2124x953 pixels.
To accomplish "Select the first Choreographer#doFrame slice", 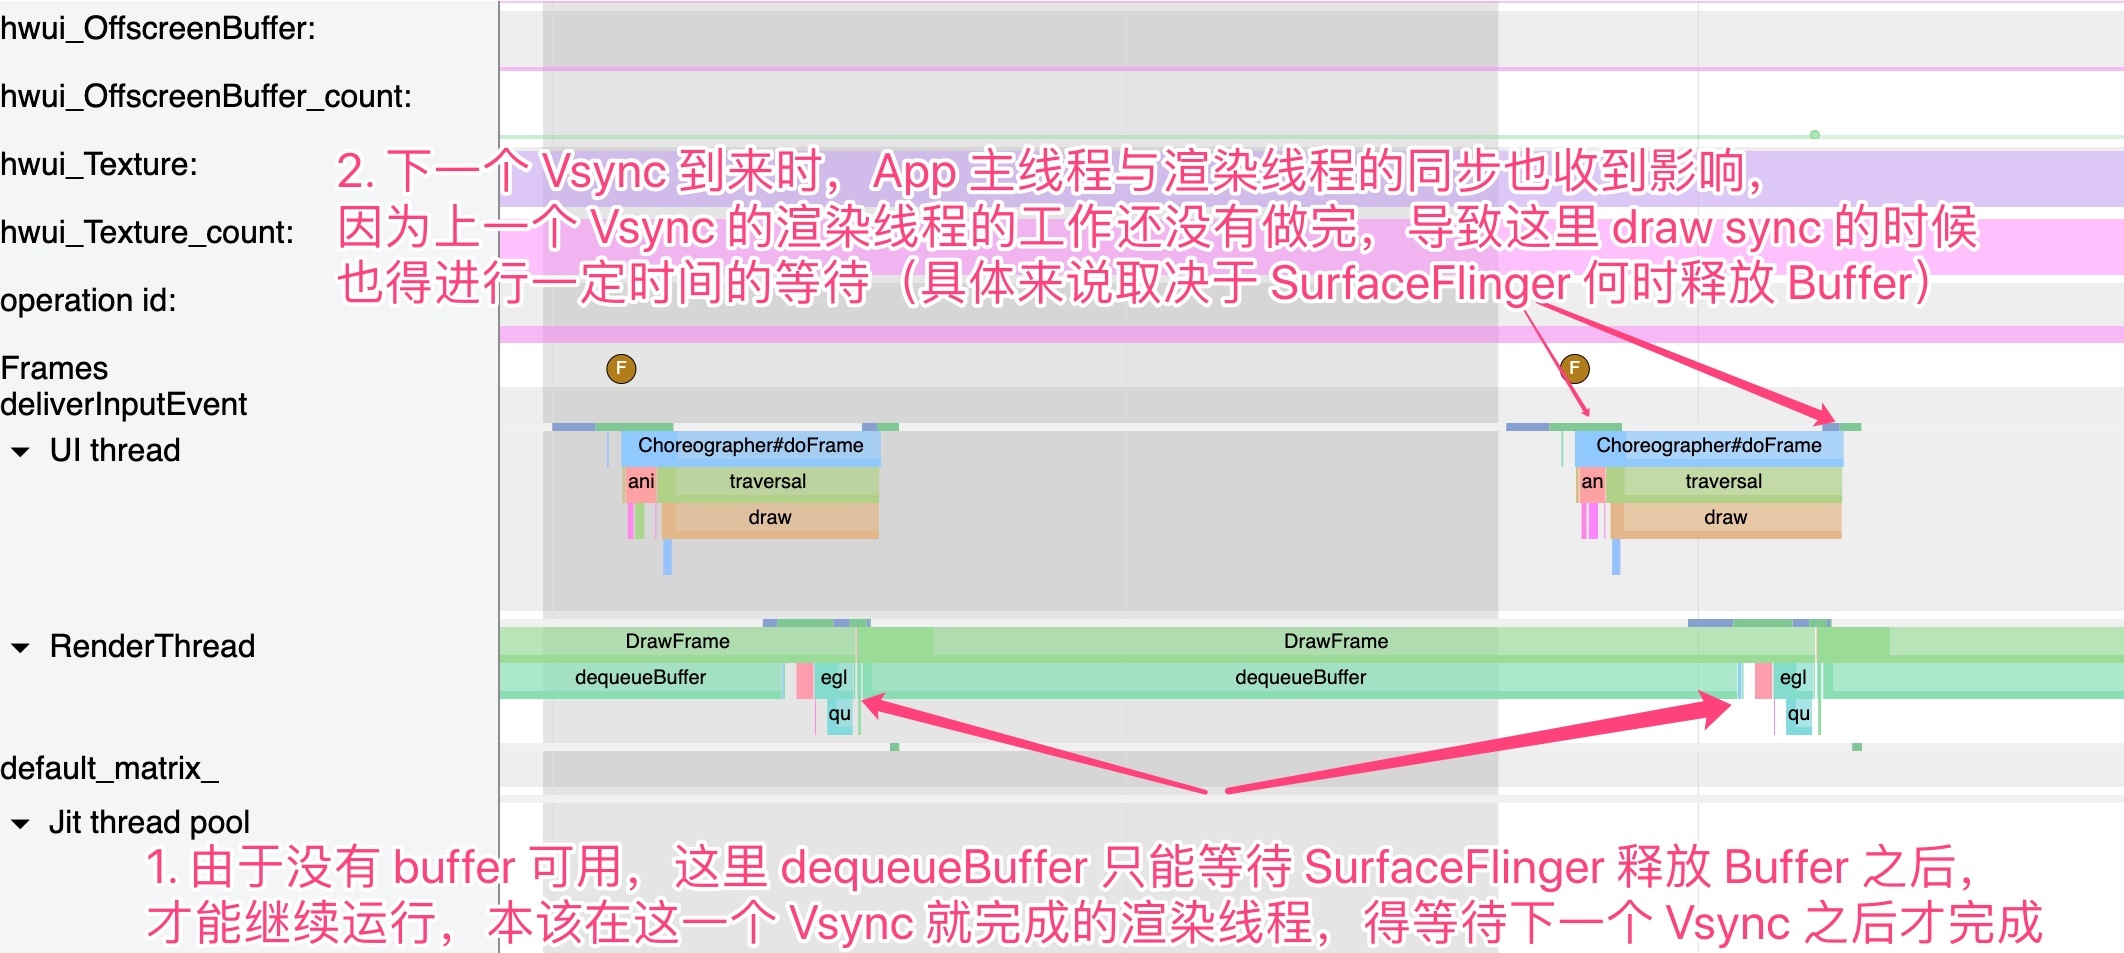I will click(750, 446).
